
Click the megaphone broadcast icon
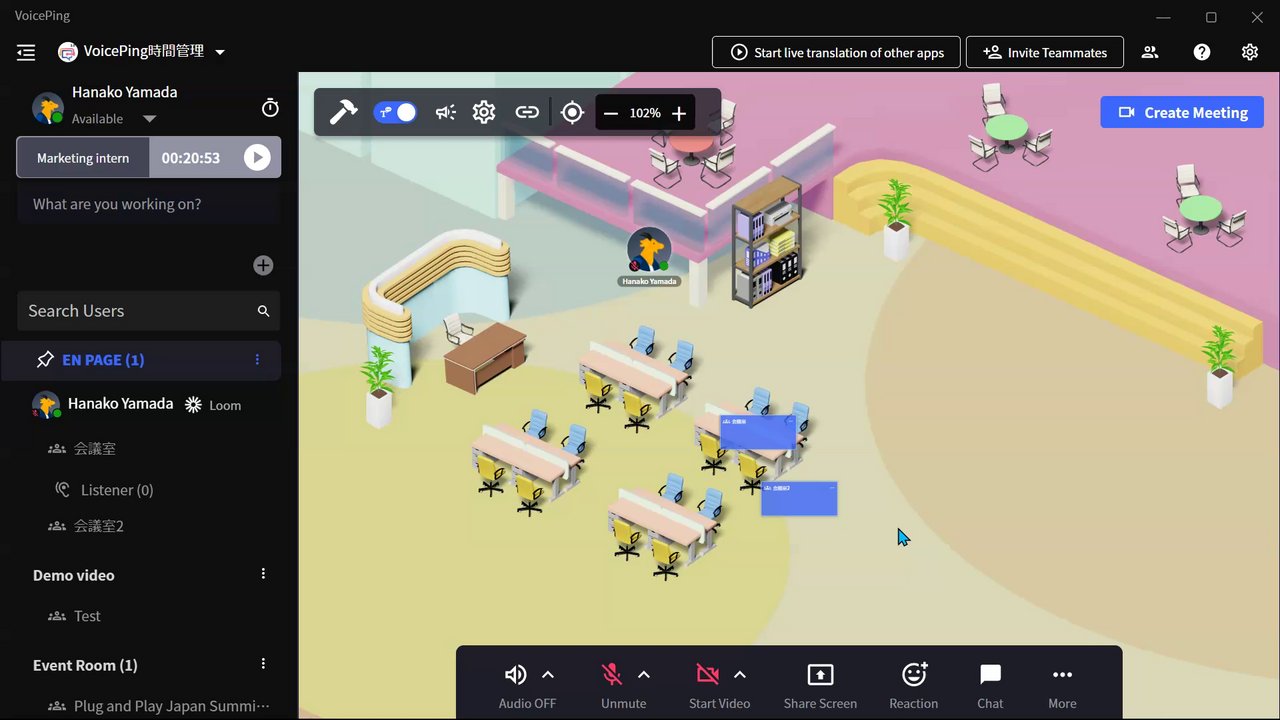click(446, 113)
